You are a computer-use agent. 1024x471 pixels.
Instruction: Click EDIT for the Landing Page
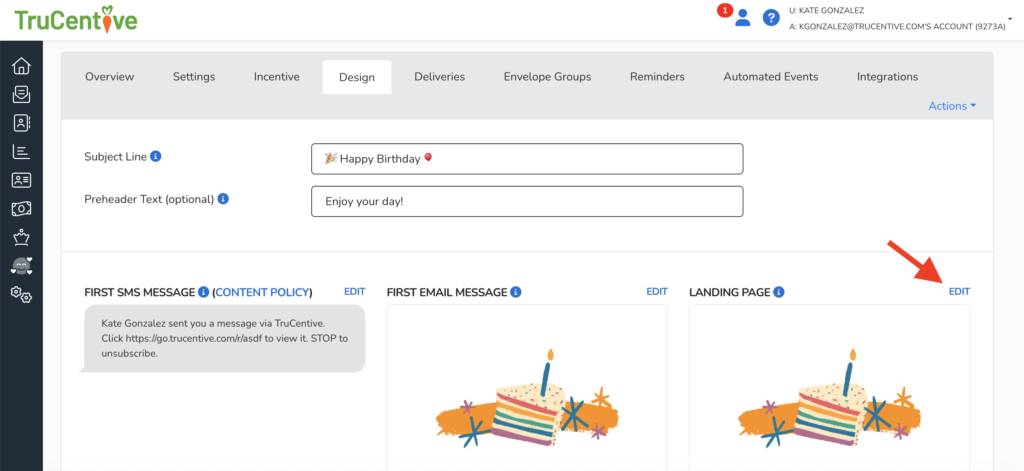point(959,292)
